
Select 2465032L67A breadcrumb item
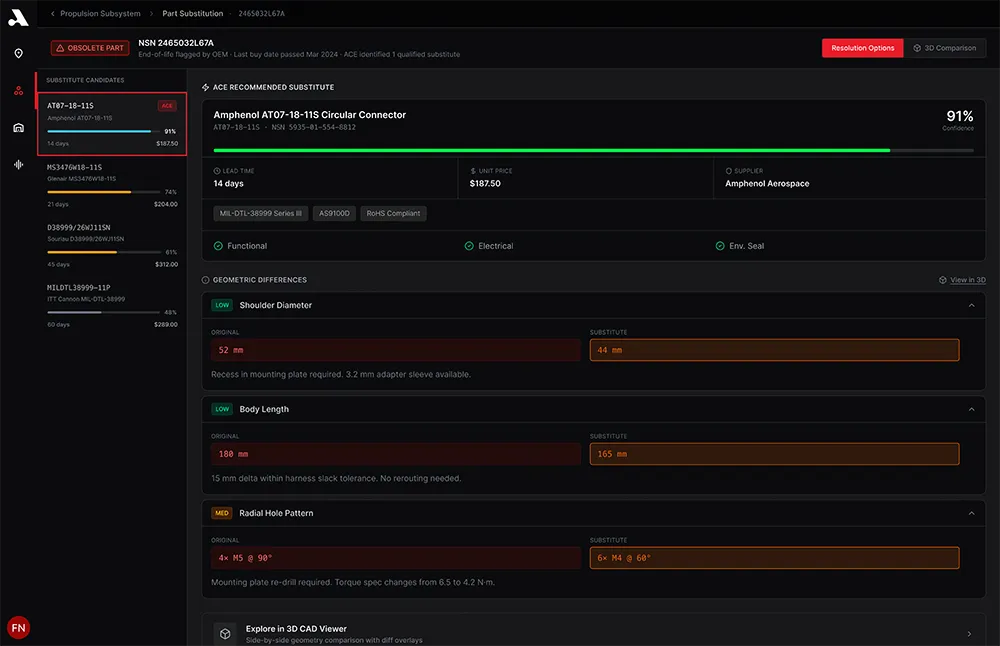pos(261,13)
